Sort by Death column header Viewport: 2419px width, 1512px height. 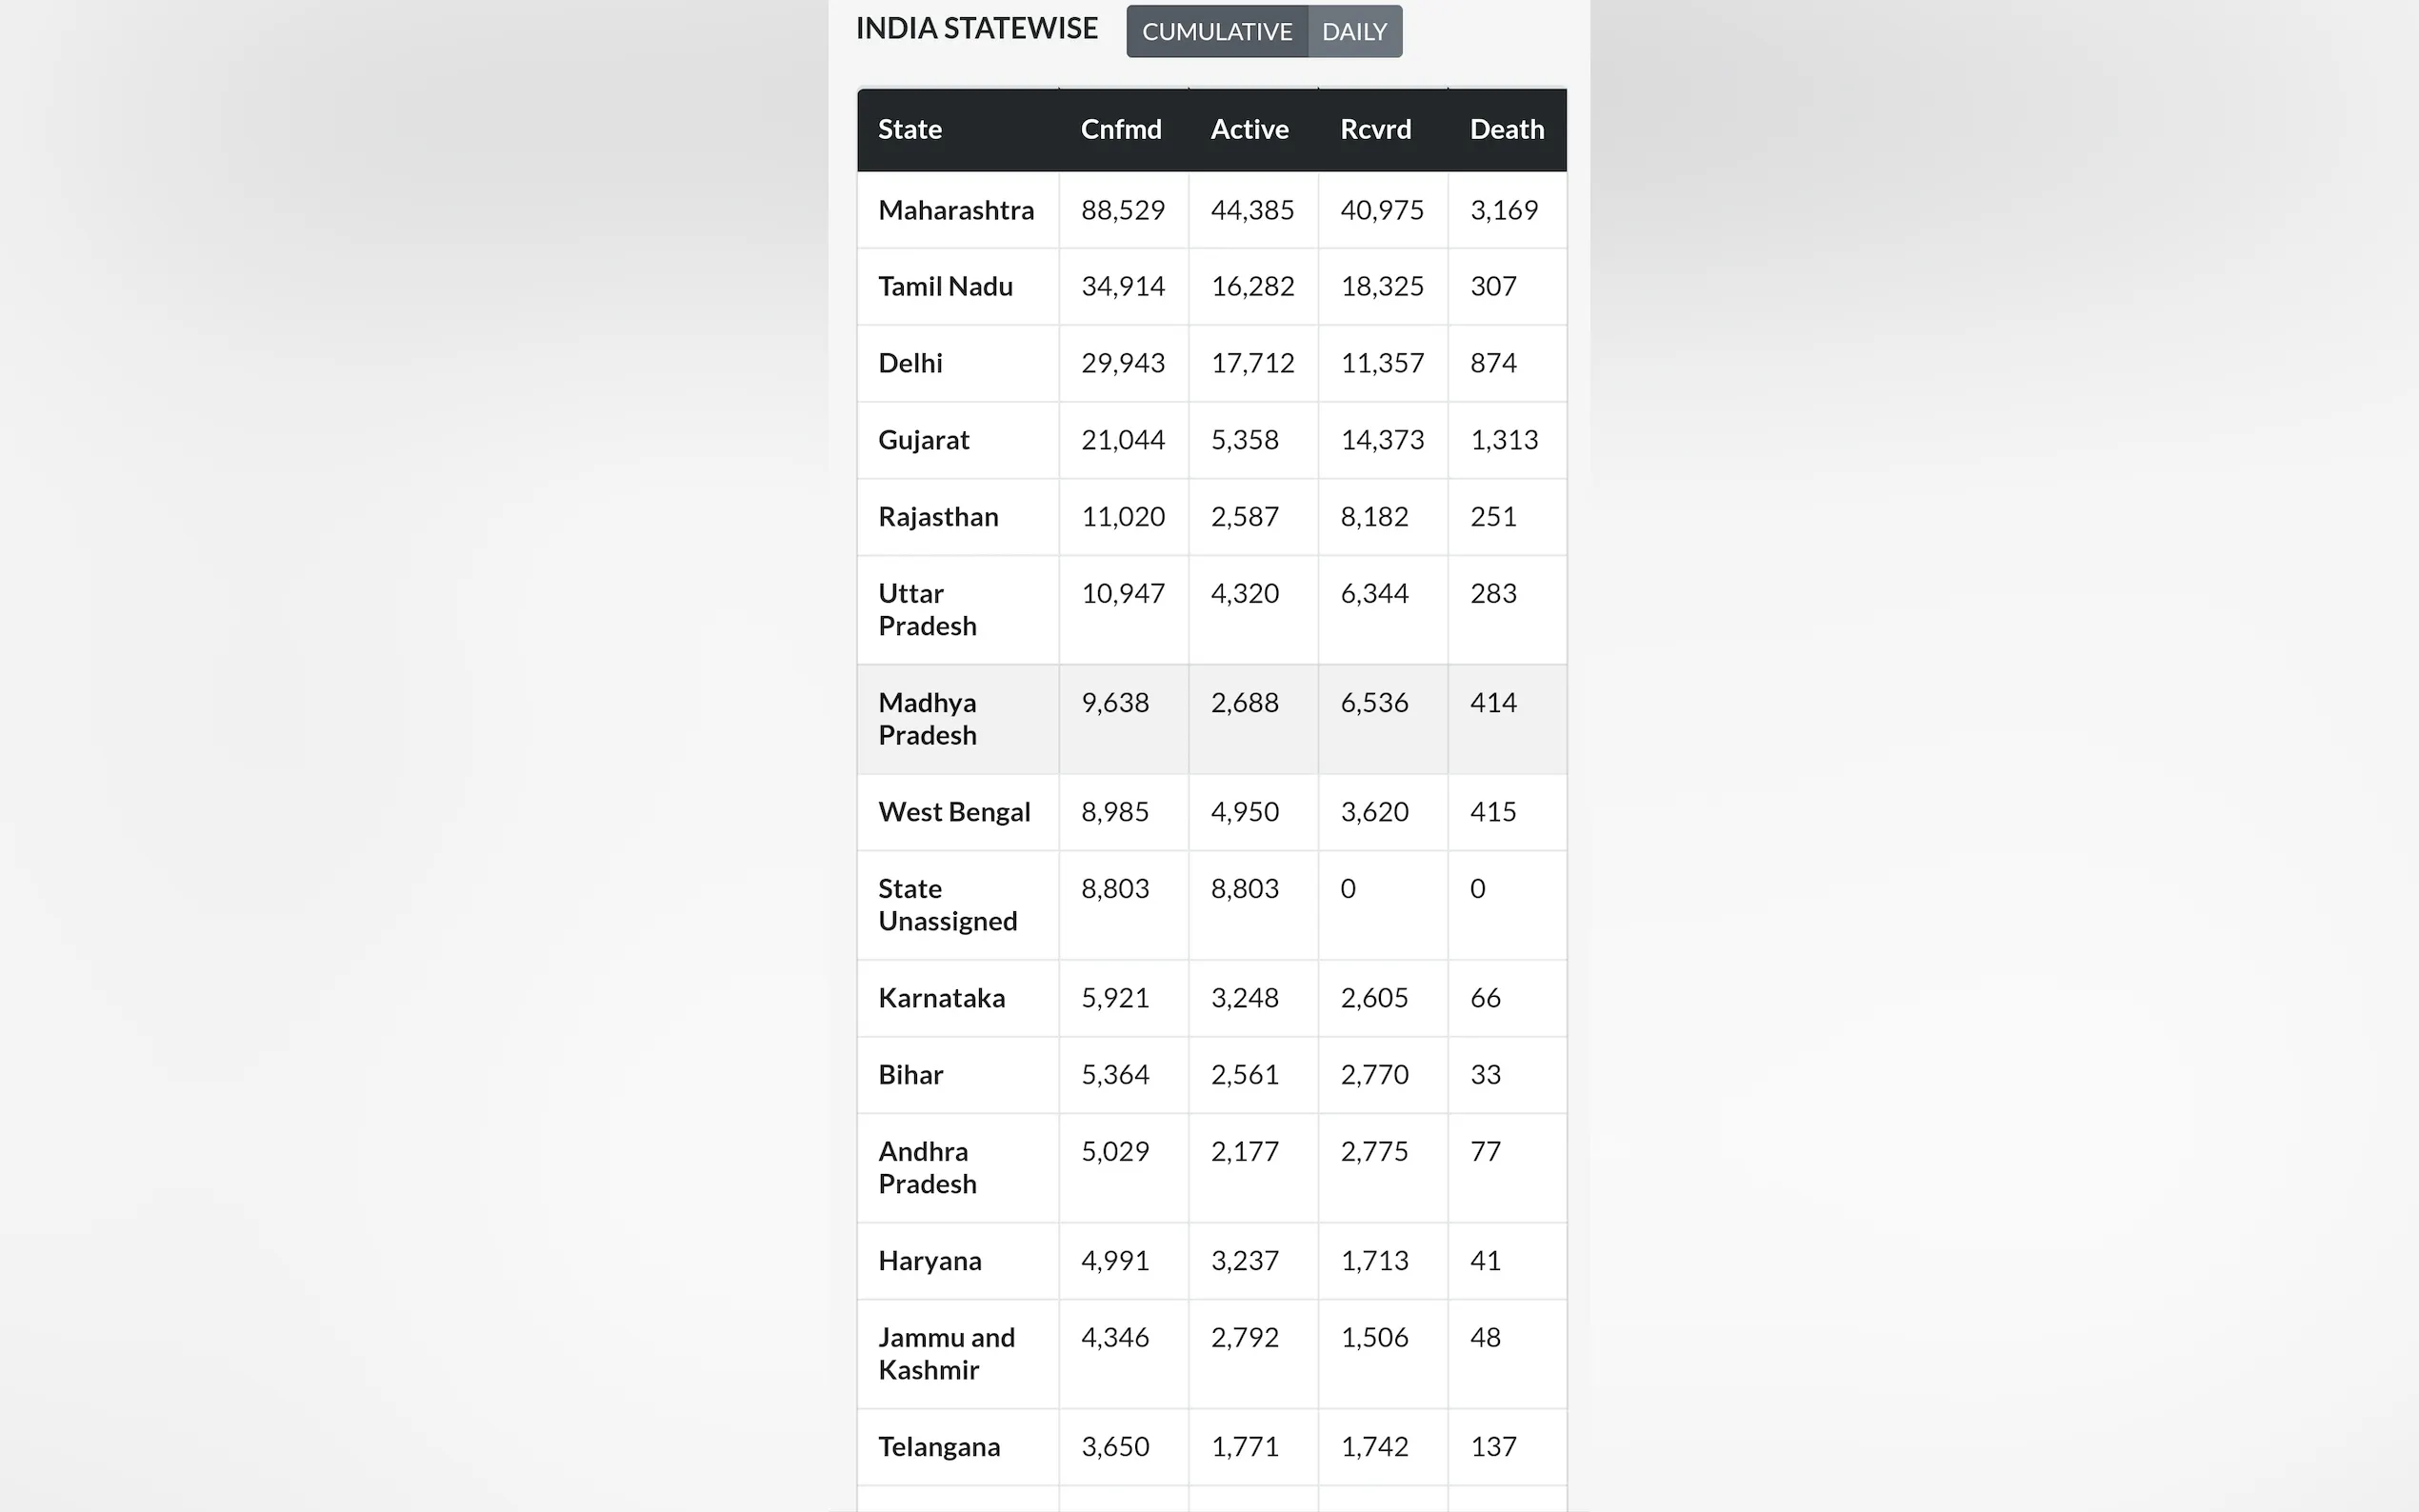pos(1506,130)
